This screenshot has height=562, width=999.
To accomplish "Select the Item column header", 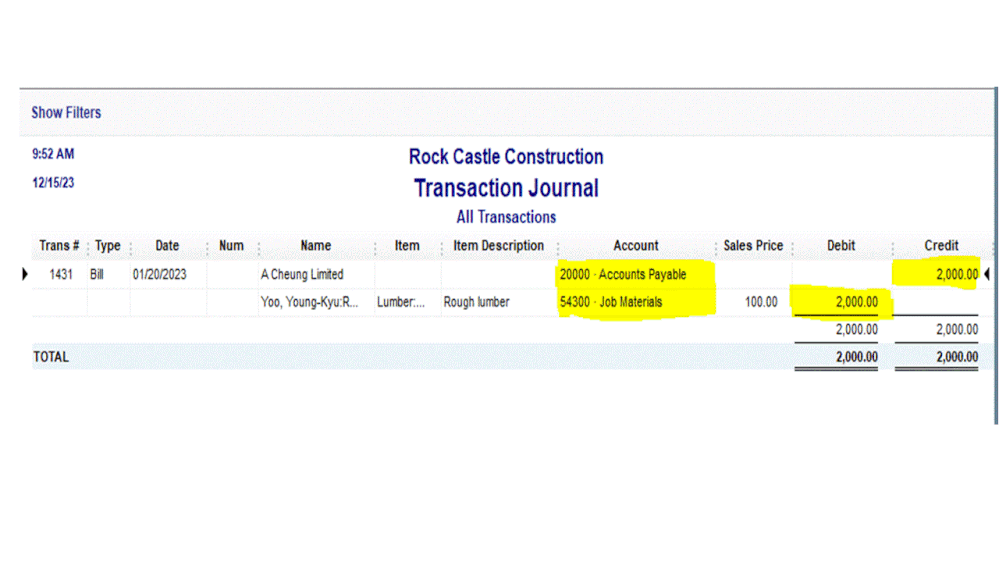I will pos(407,246).
